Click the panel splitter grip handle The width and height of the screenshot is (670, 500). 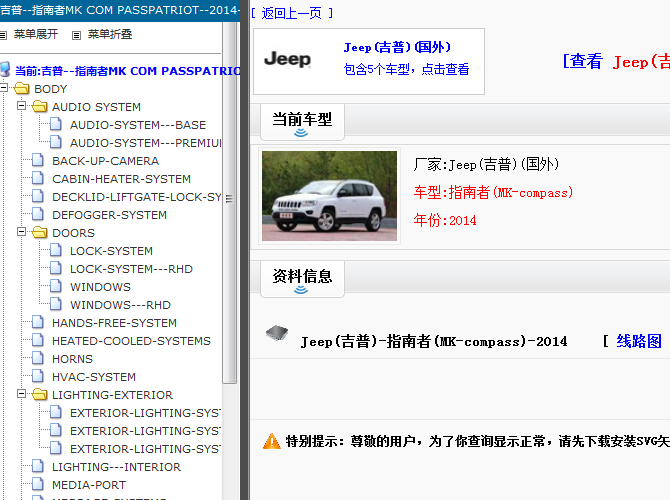click(x=229, y=199)
